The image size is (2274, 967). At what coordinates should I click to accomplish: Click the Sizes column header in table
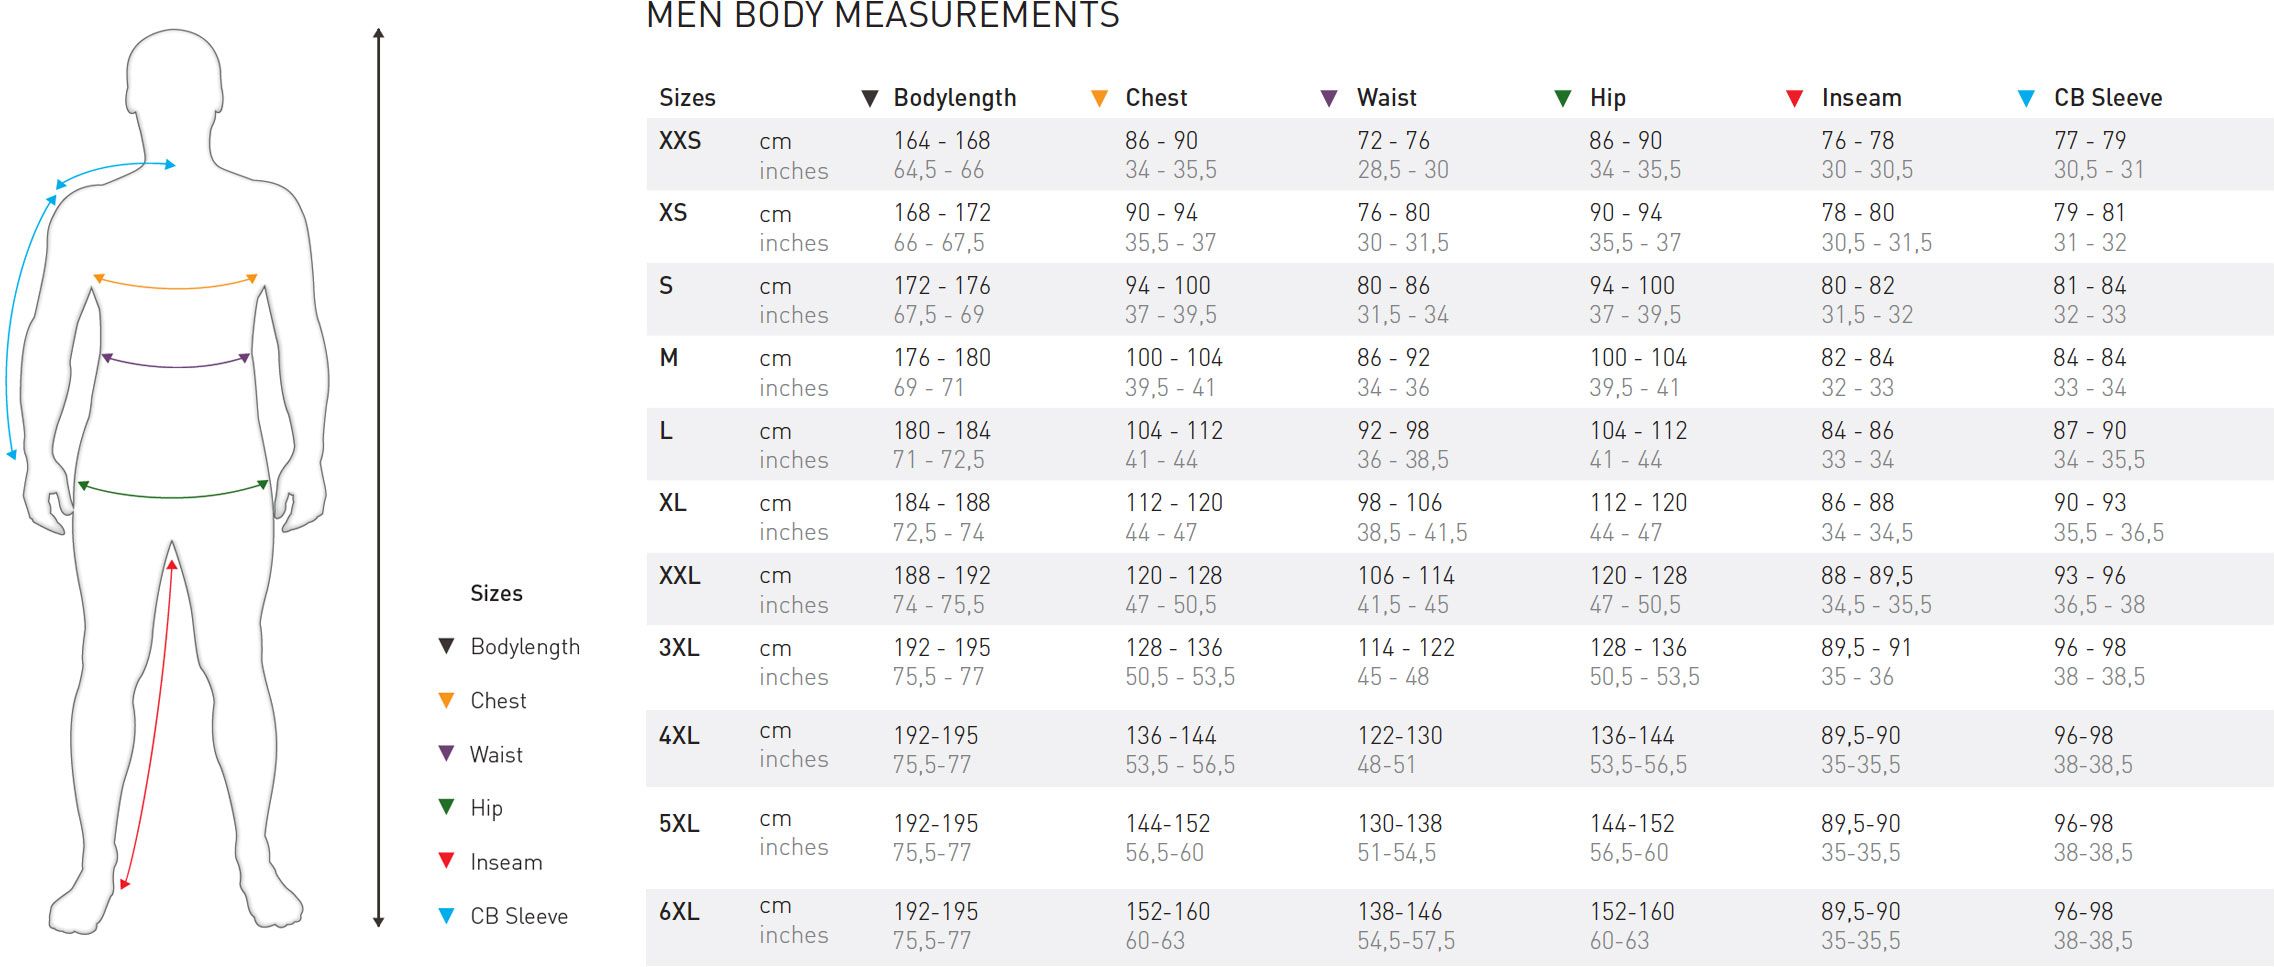687,98
